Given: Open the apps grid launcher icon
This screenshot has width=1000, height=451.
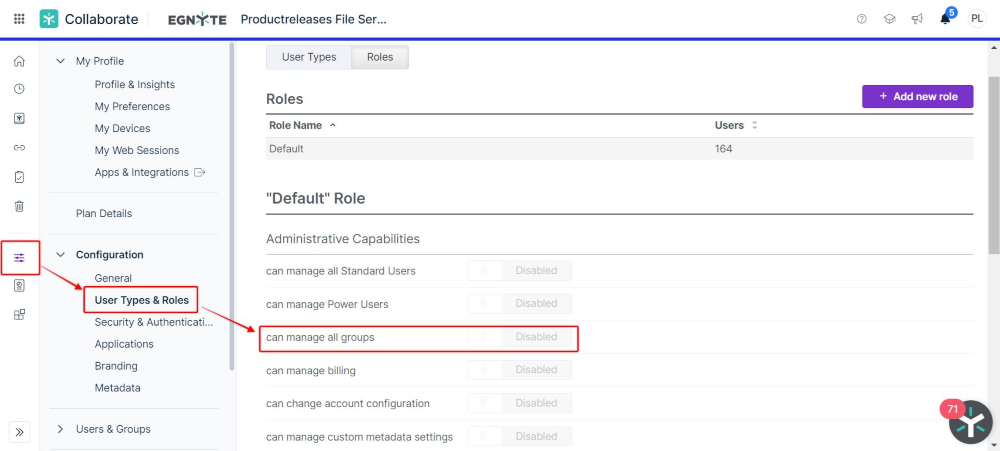Looking at the screenshot, I should pos(19,19).
